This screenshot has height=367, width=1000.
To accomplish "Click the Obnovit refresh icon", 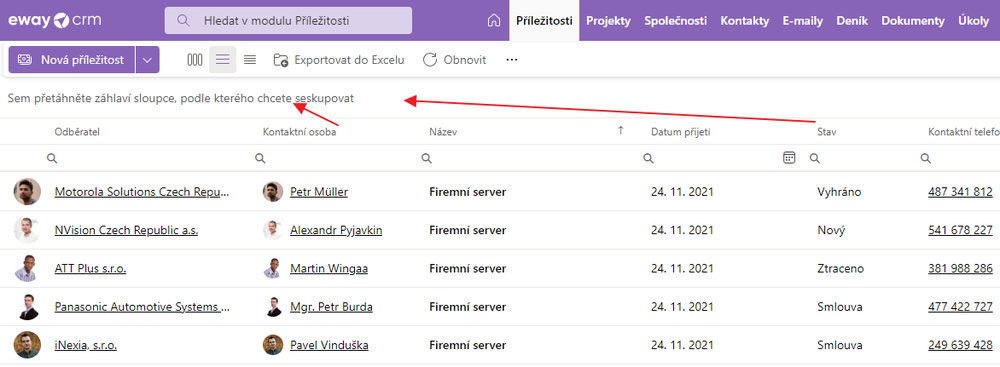I will 430,60.
